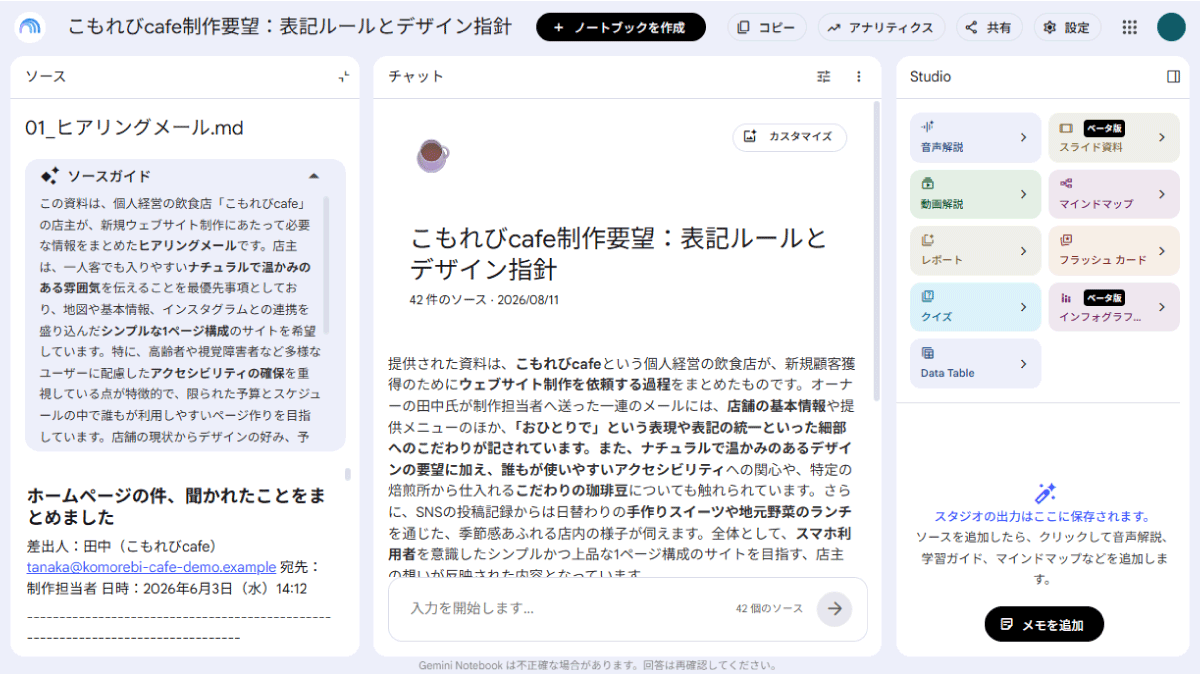Click the コピー button
1200x675 pixels.
coord(767,27)
